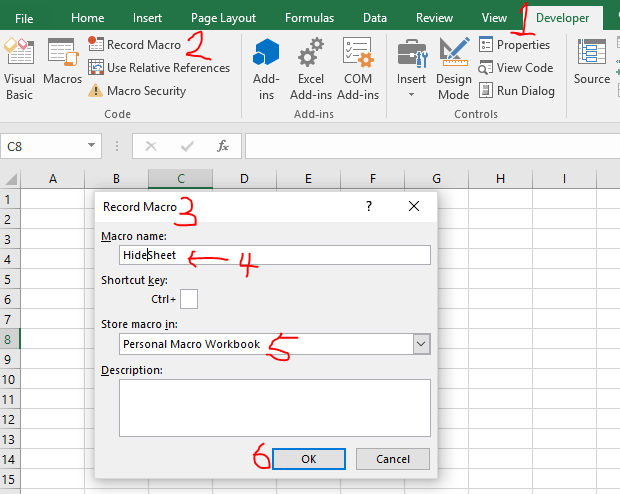The height and width of the screenshot is (494, 620).
Task: Click into the formula bar
Action: click(432, 146)
